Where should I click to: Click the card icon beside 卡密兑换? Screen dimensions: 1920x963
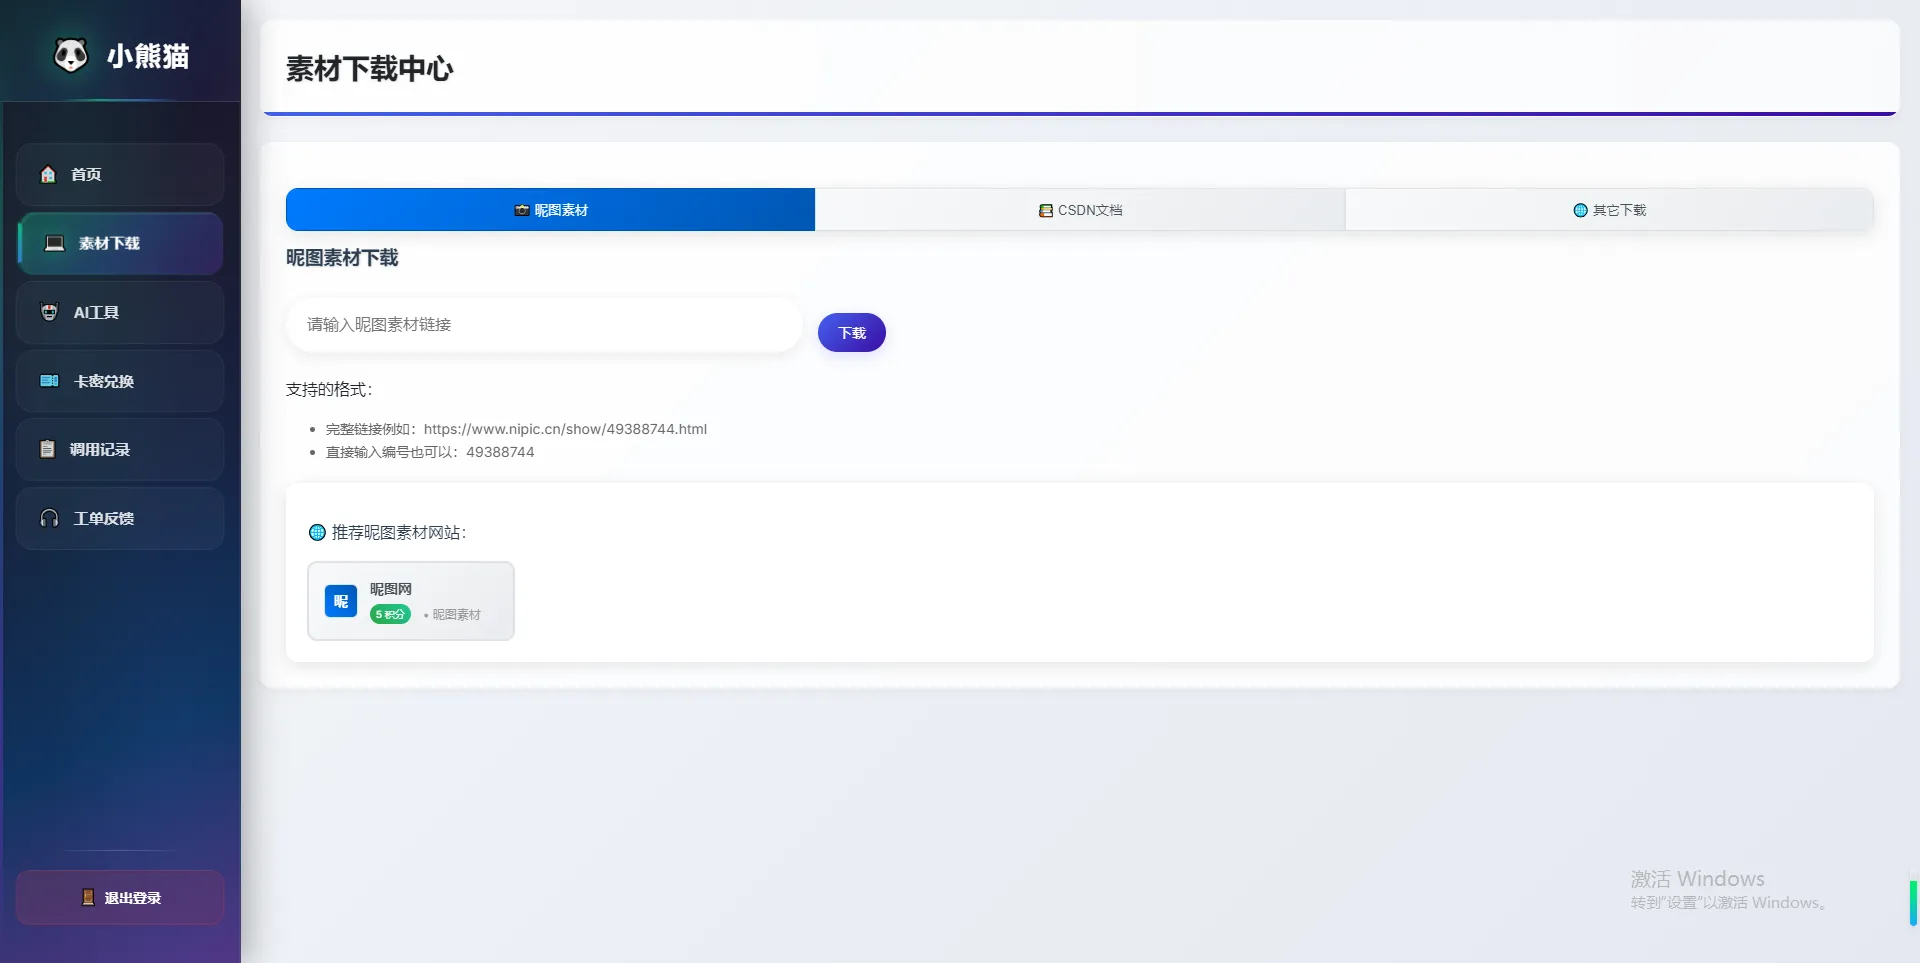pyautogui.click(x=49, y=381)
